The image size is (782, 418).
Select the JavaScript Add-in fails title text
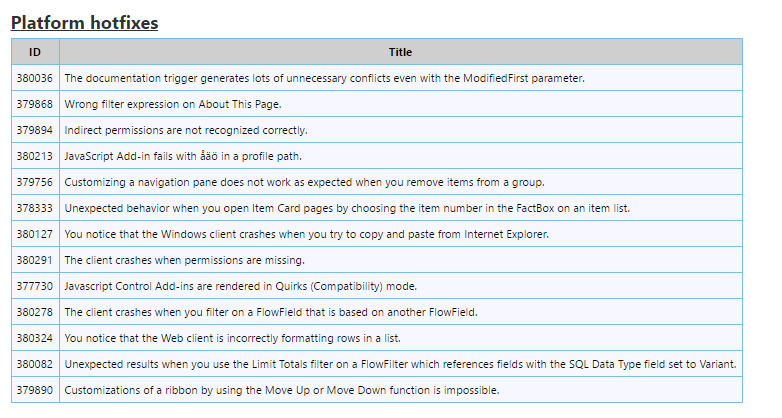click(183, 156)
